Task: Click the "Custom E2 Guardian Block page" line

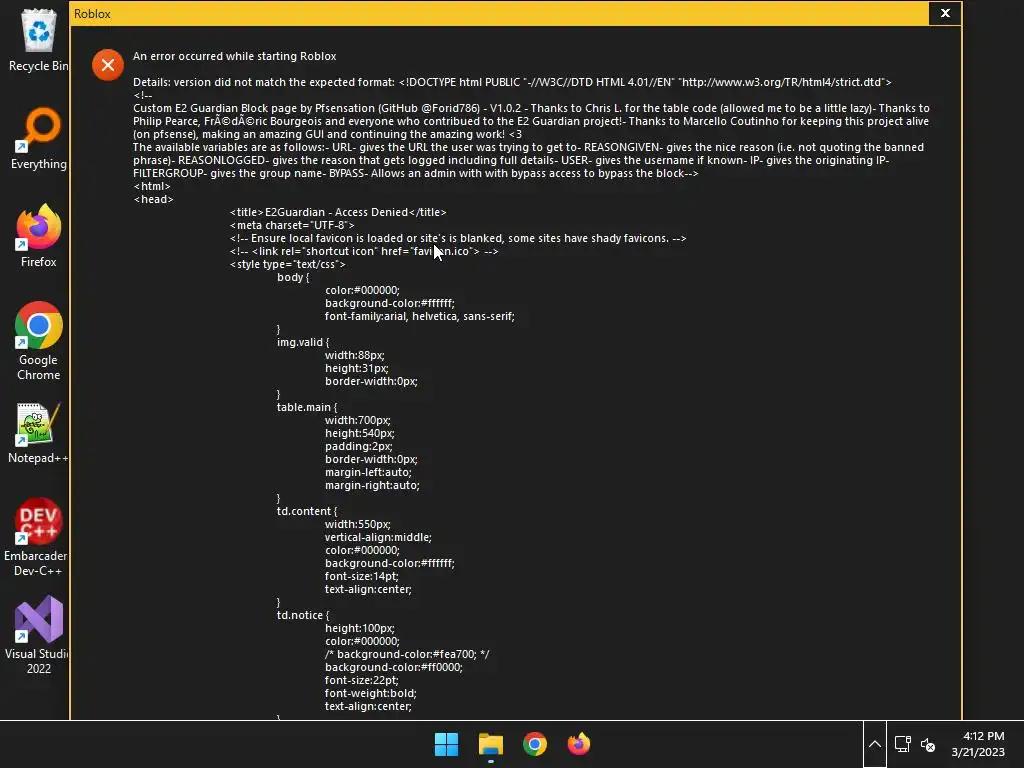Action: [x=531, y=108]
